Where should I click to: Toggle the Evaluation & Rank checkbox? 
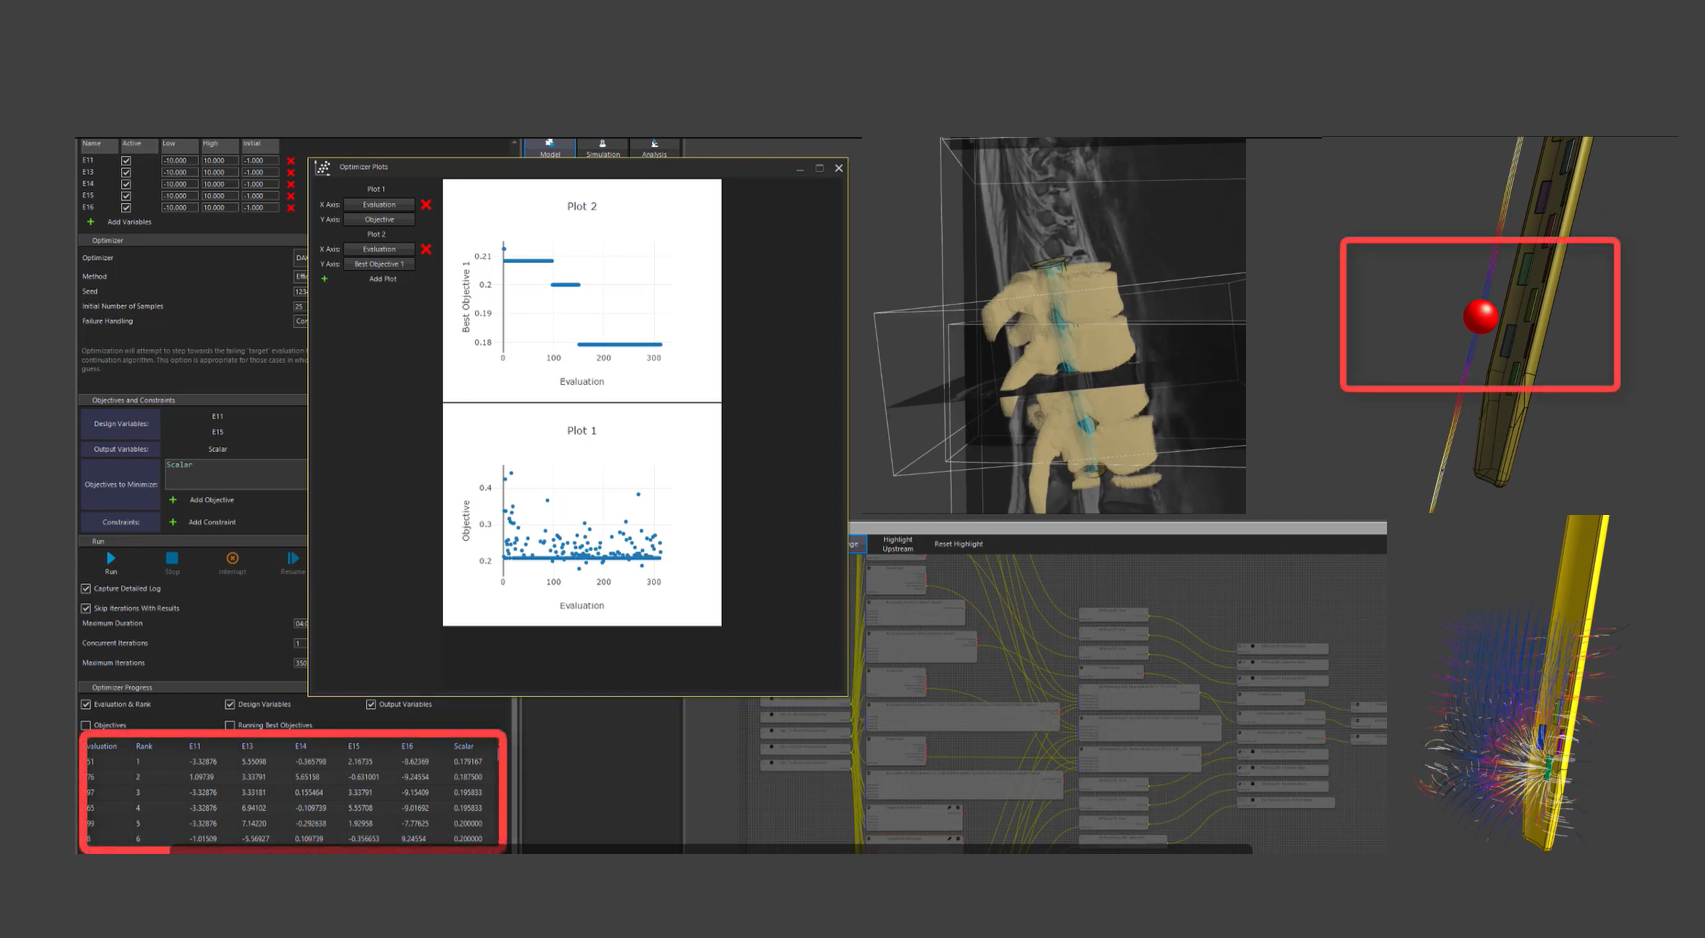86,705
